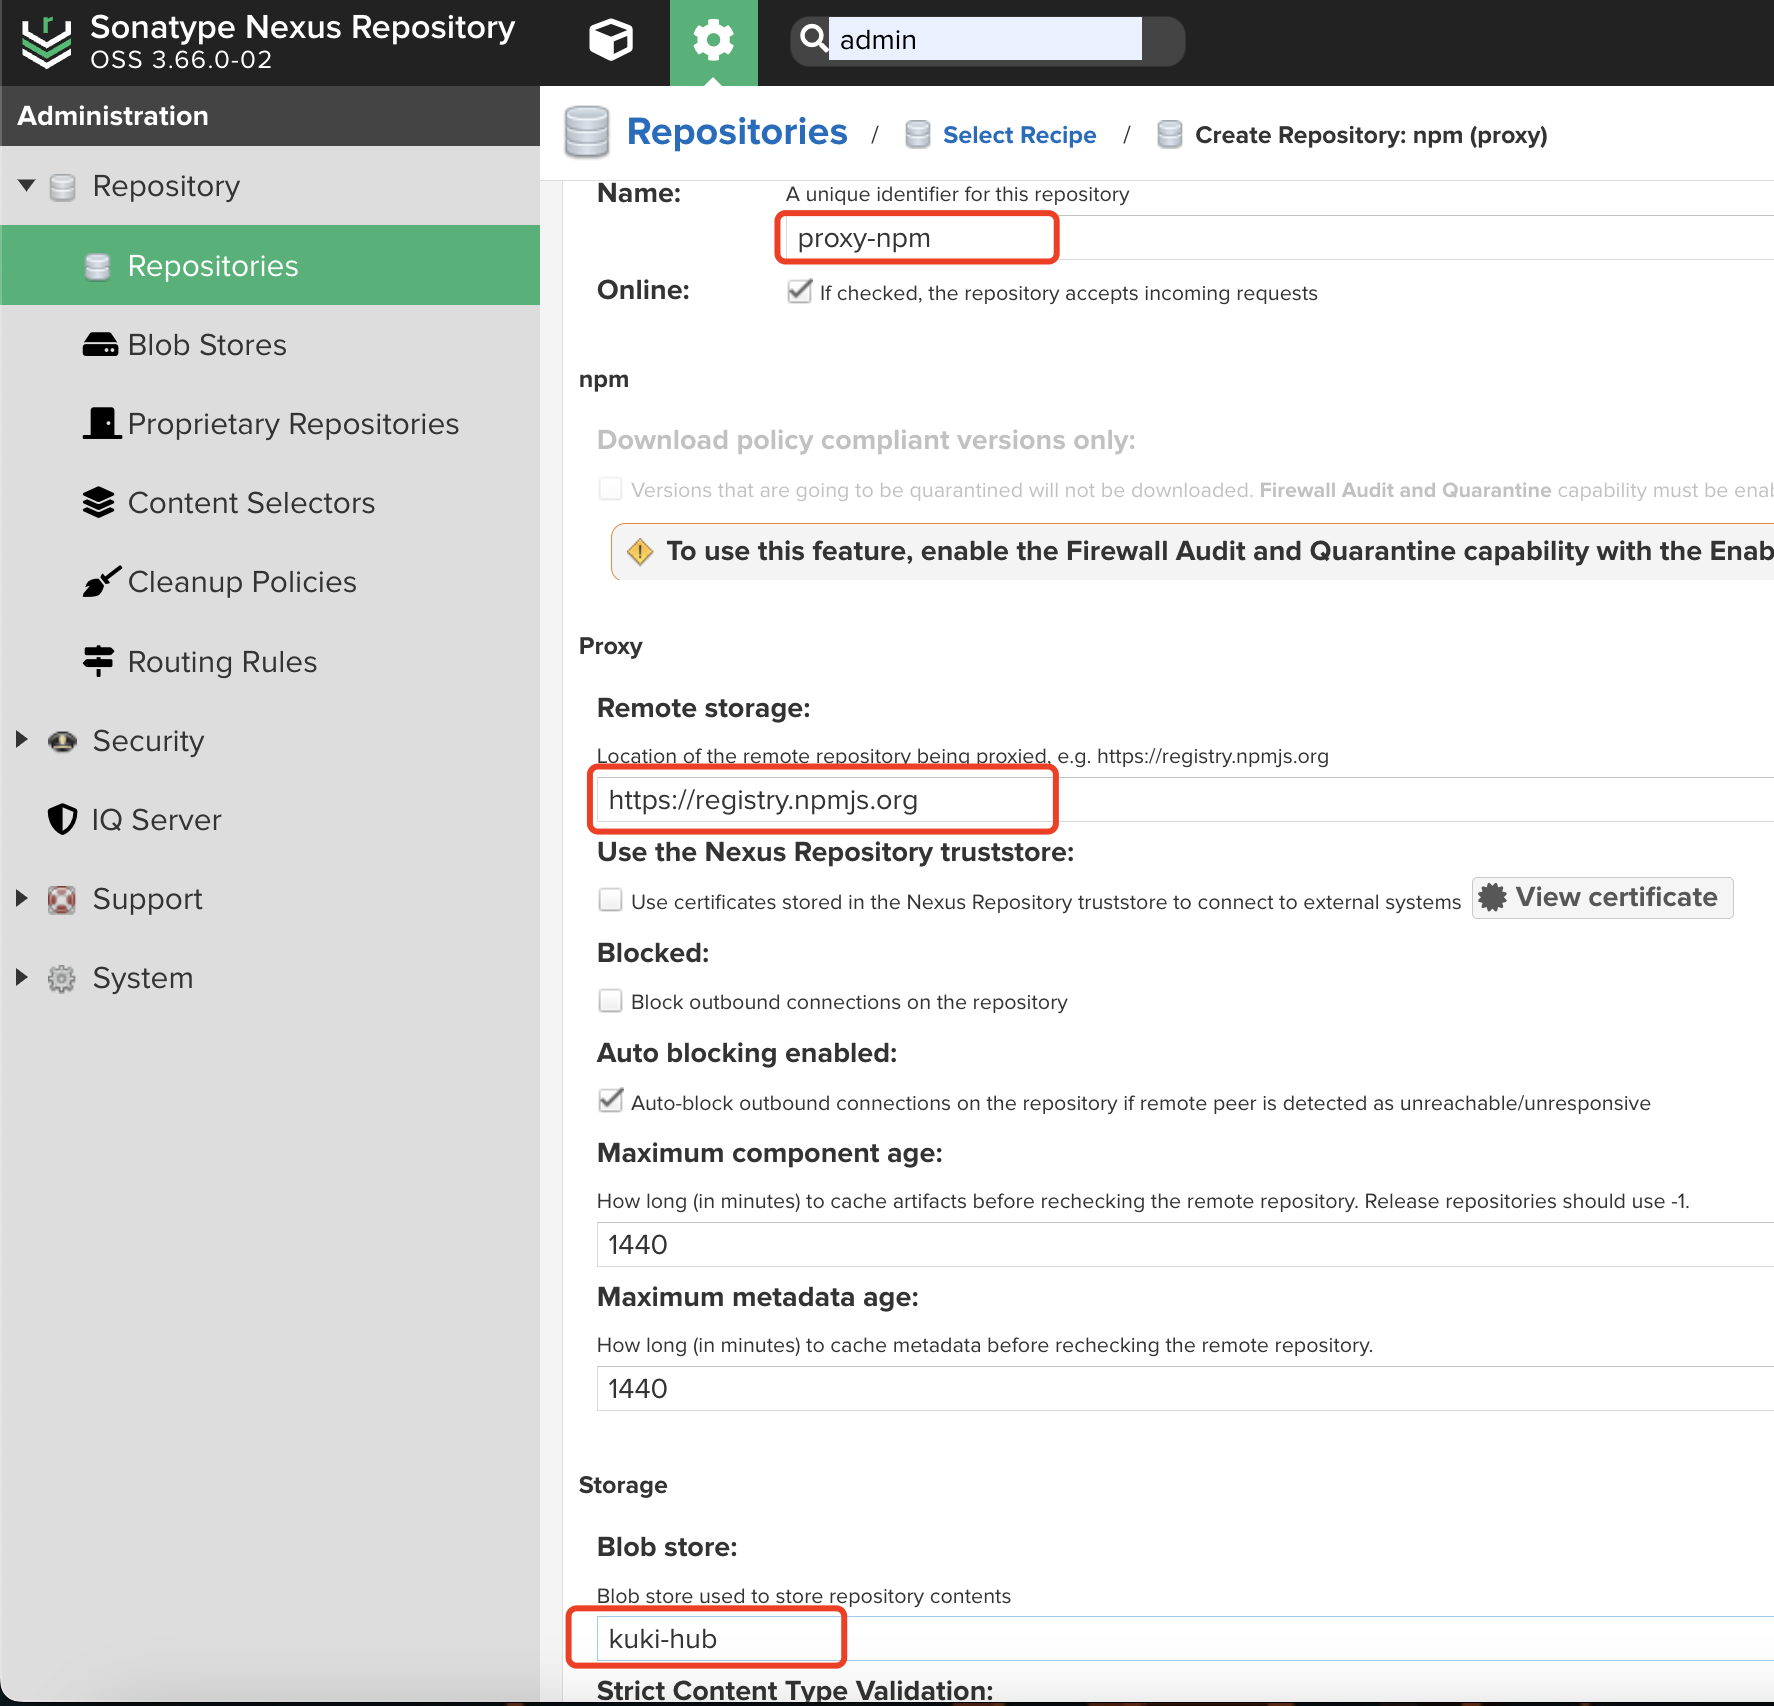Image resolution: width=1774 pixels, height=1706 pixels.
Task: Click the Remote storage URL field
Action: (x=1185, y=800)
